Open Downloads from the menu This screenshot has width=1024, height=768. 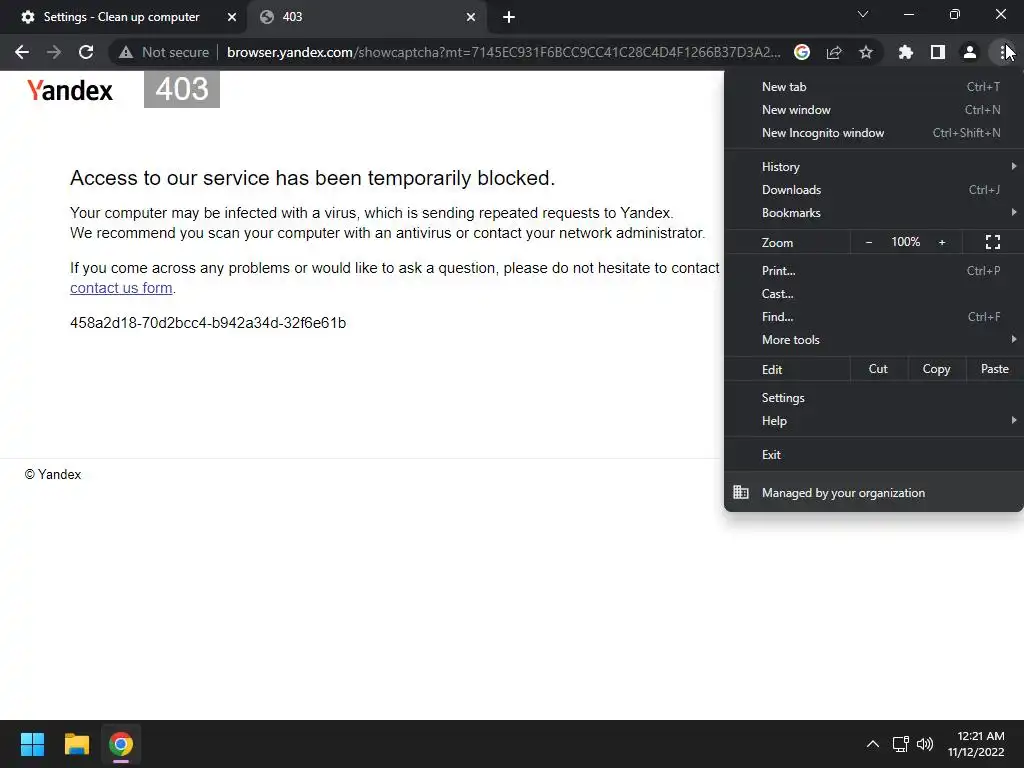click(874, 189)
